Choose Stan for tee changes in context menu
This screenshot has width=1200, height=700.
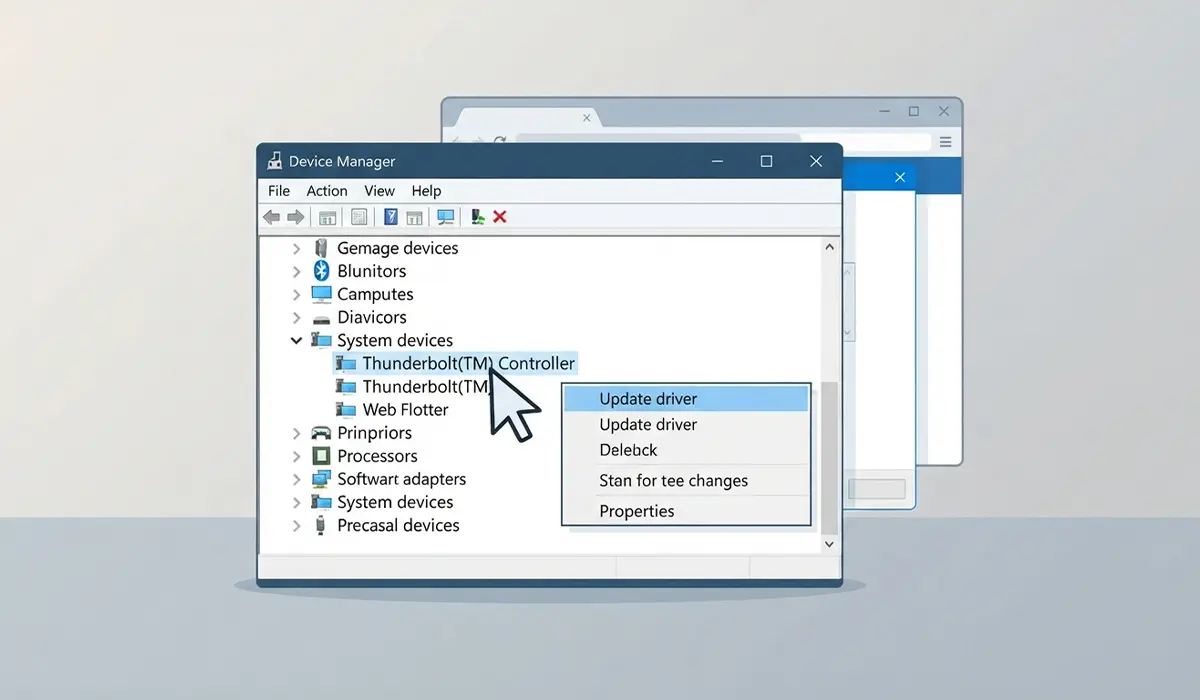click(686, 480)
